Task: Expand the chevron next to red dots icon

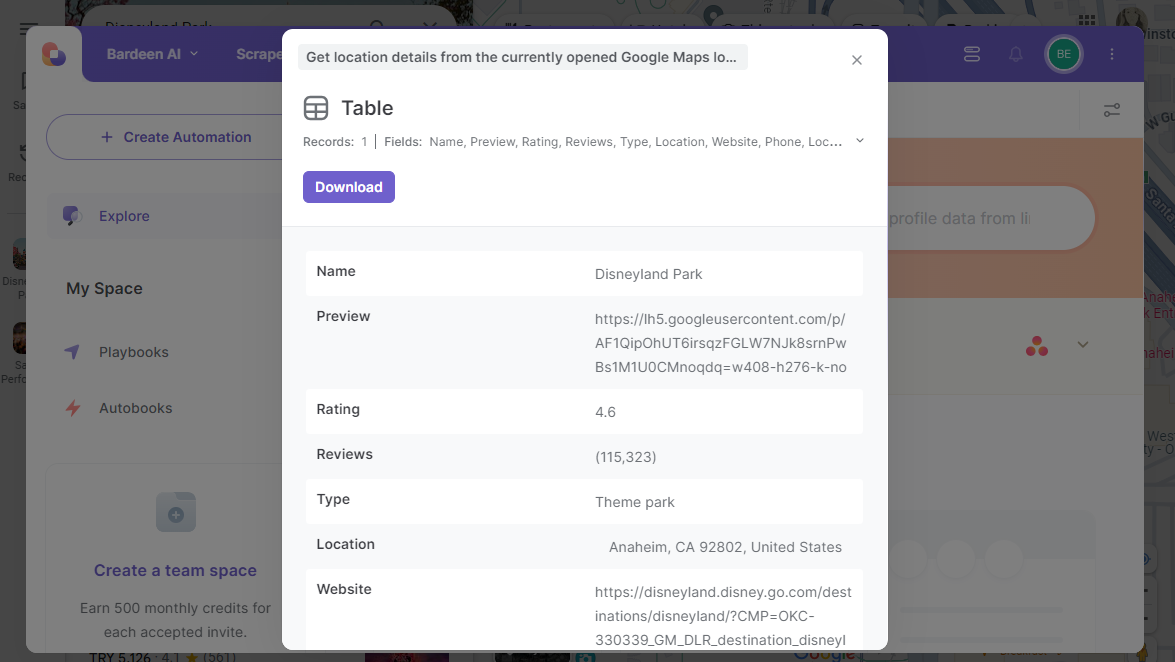Action: click(x=1083, y=345)
